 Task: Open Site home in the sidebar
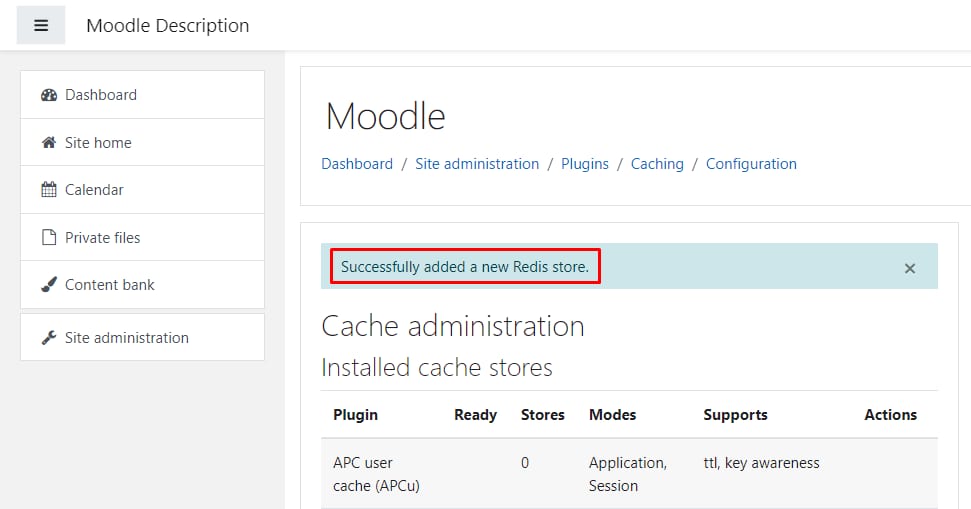point(142,142)
